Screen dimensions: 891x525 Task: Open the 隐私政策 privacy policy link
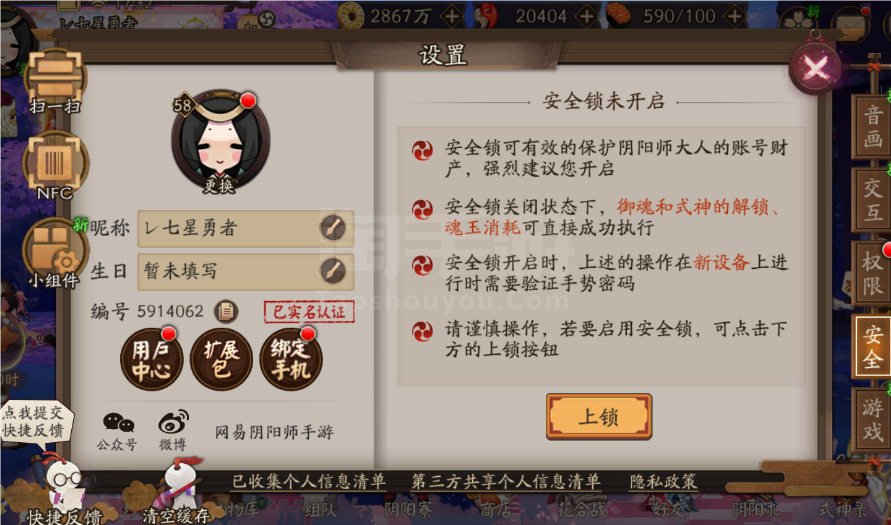click(x=663, y=482)
